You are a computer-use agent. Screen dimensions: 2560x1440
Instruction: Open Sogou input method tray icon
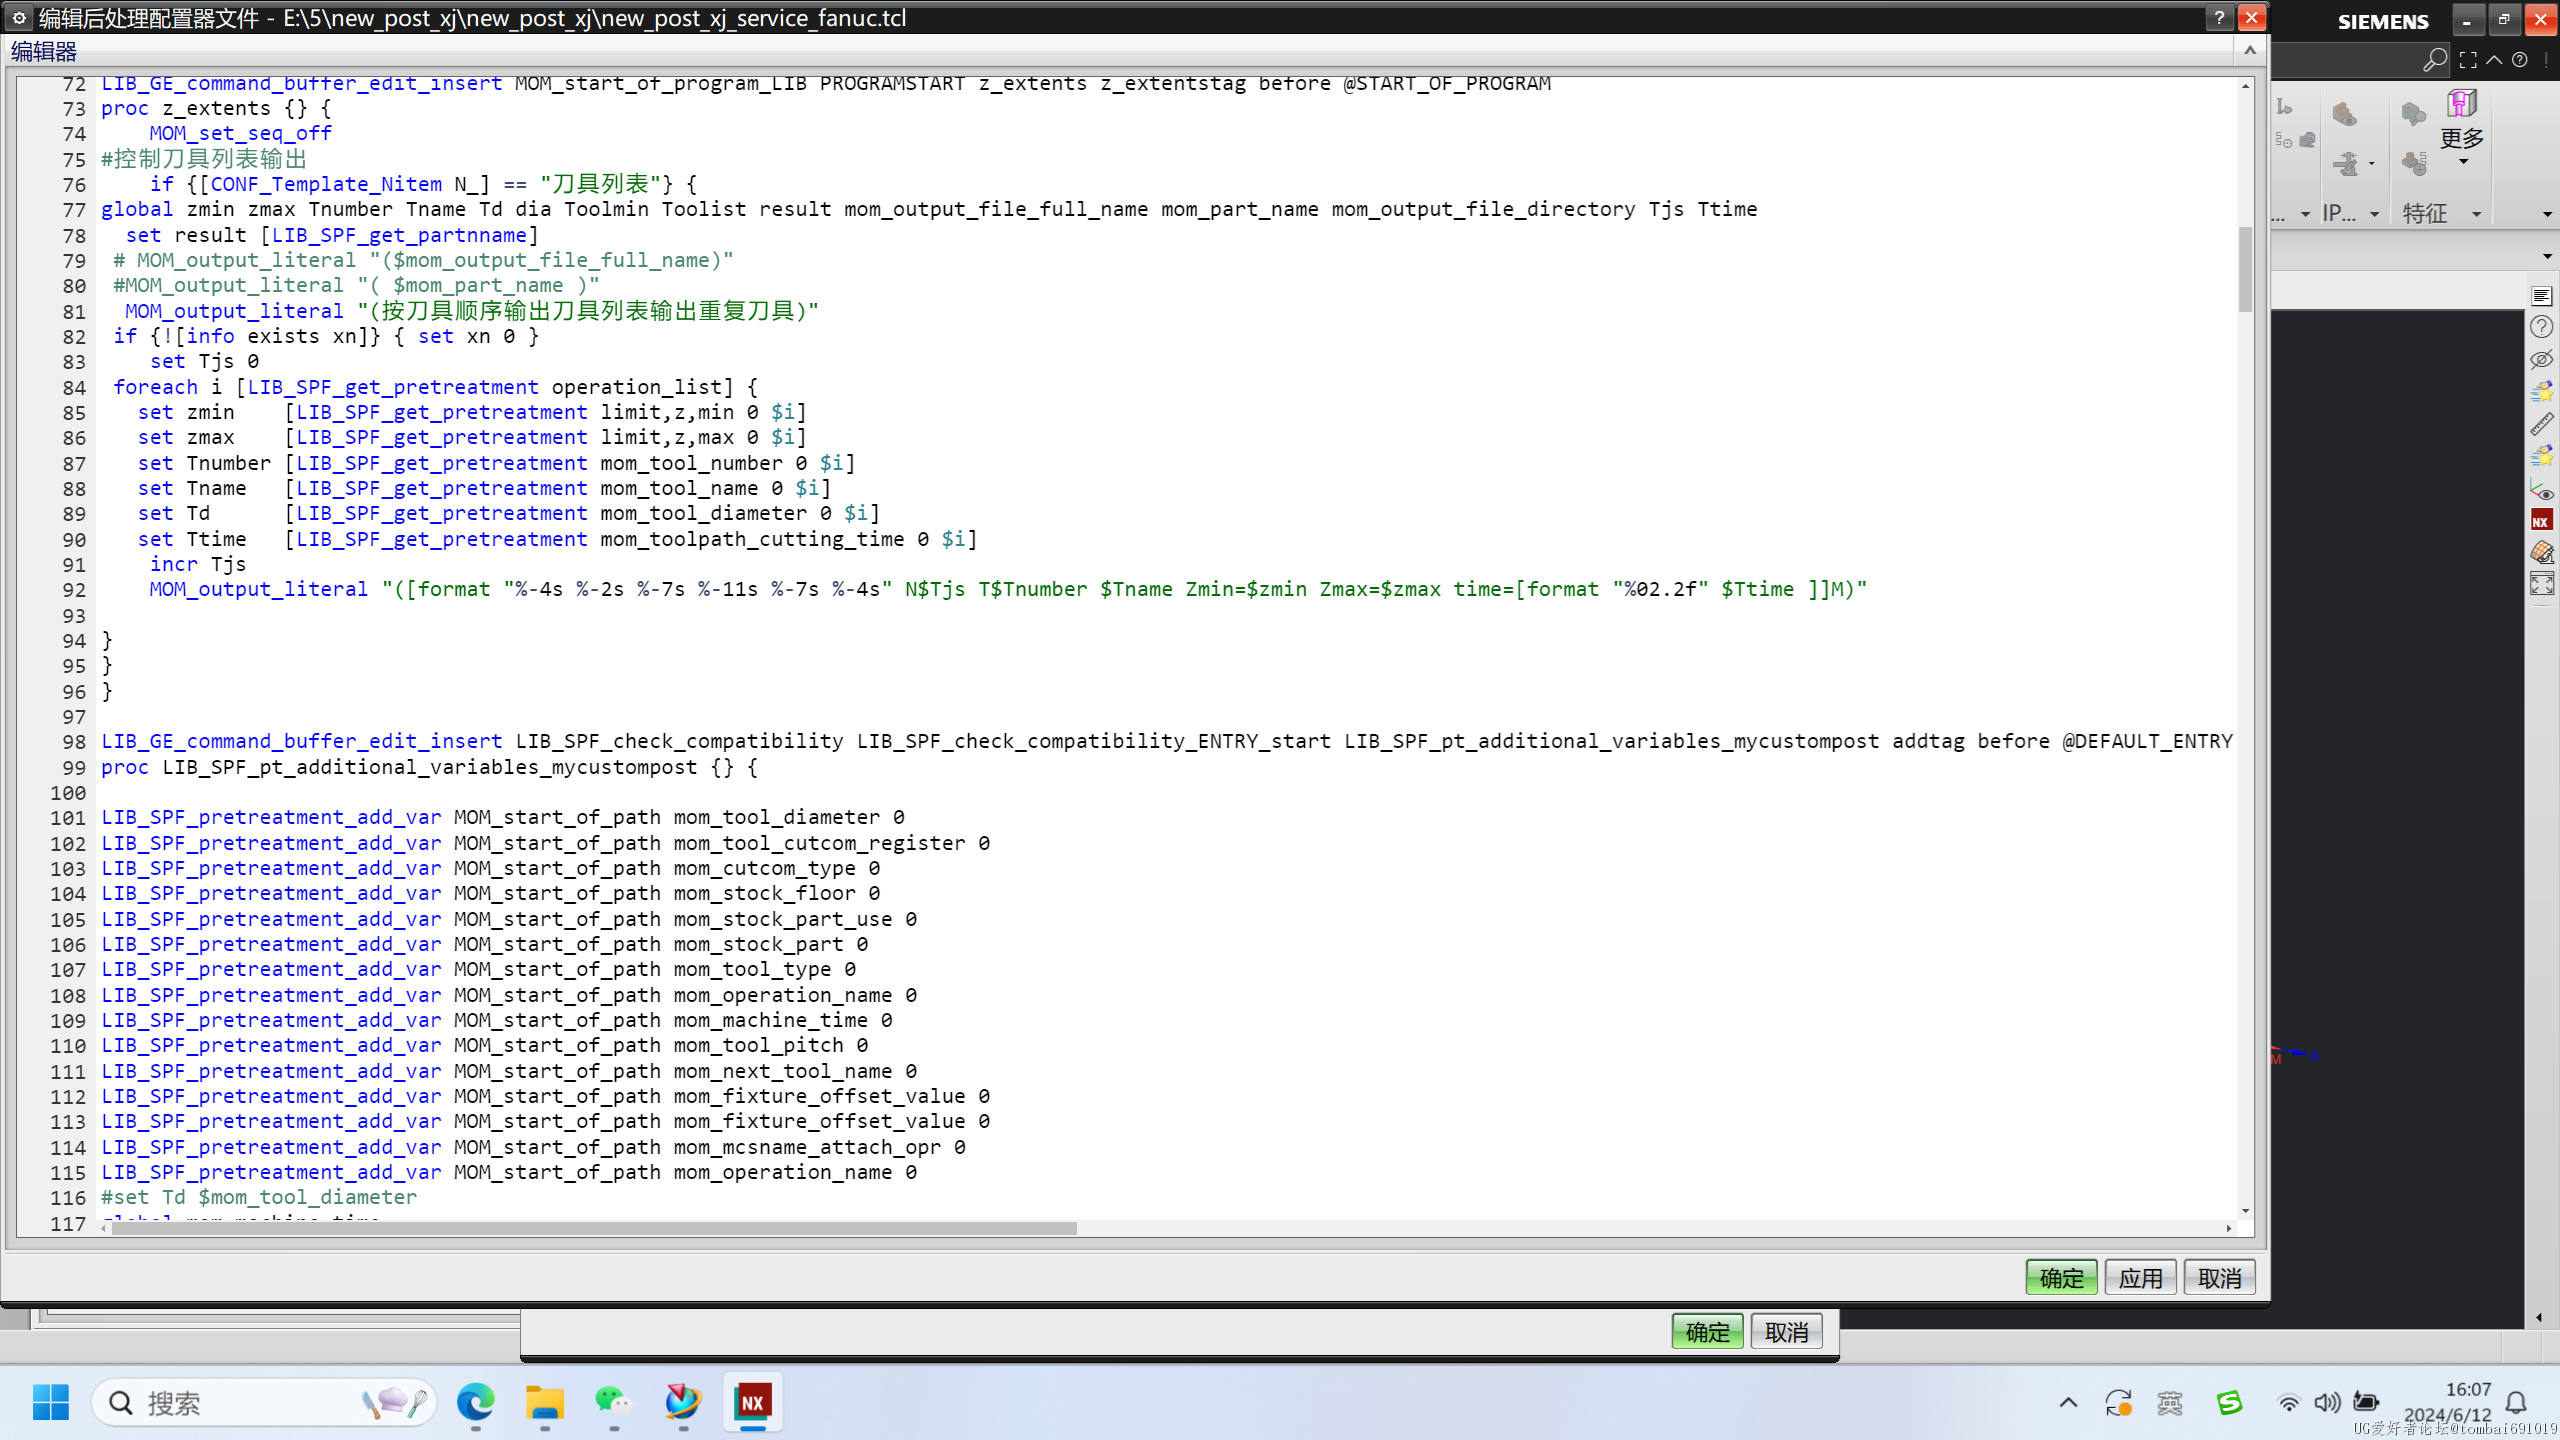pyautogui.click(x=2229, y=1403)
